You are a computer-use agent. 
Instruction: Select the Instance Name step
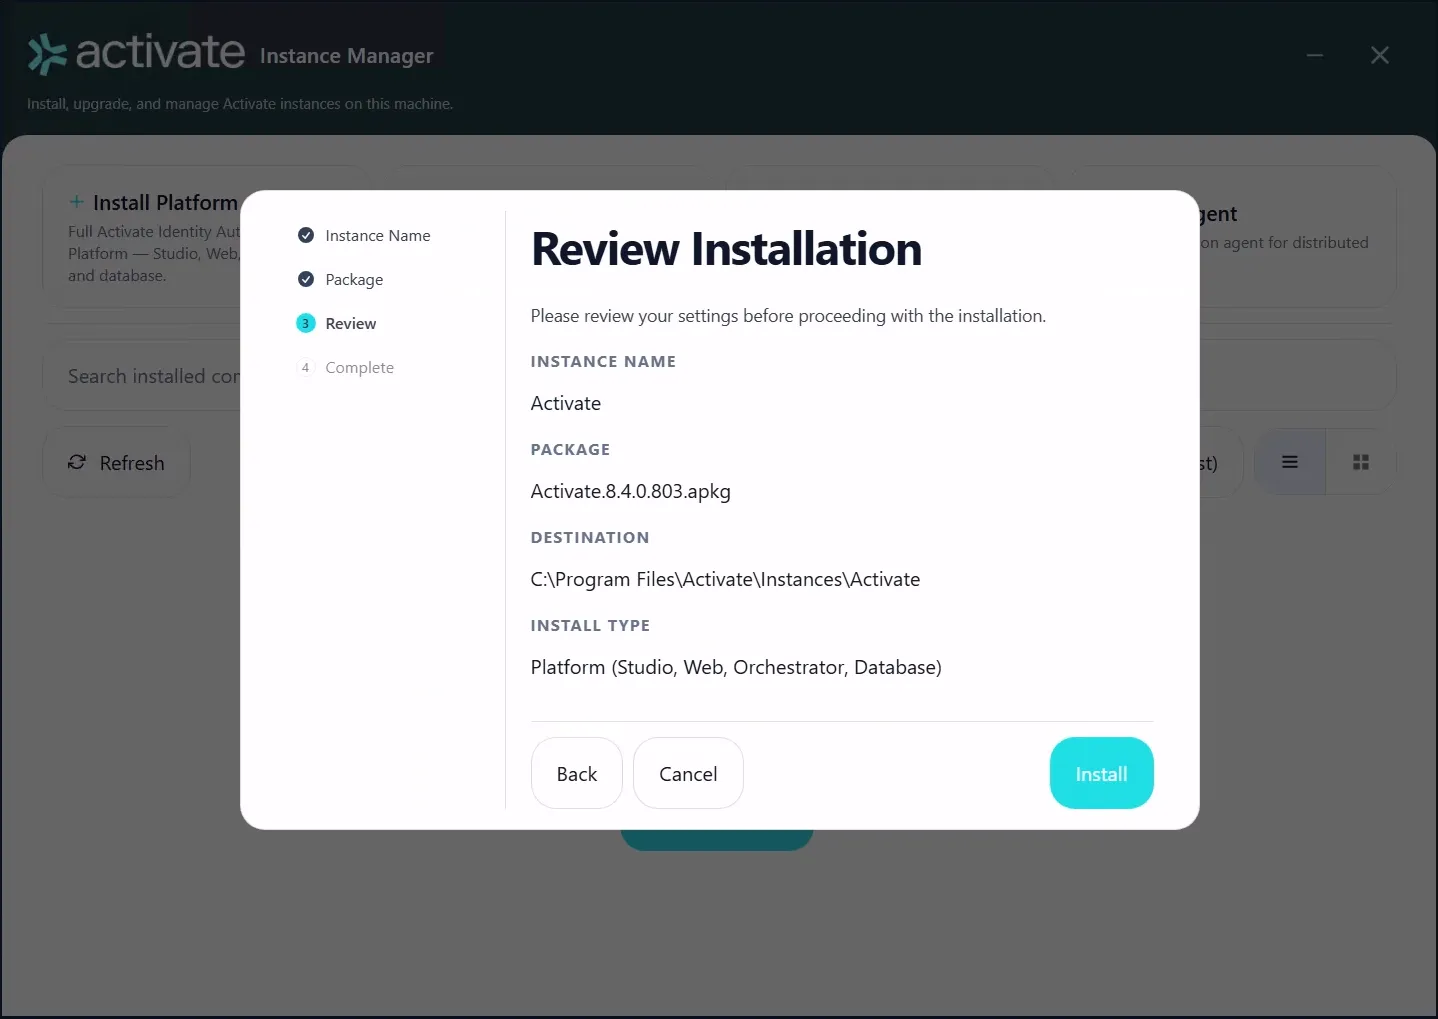pos(377,236)
